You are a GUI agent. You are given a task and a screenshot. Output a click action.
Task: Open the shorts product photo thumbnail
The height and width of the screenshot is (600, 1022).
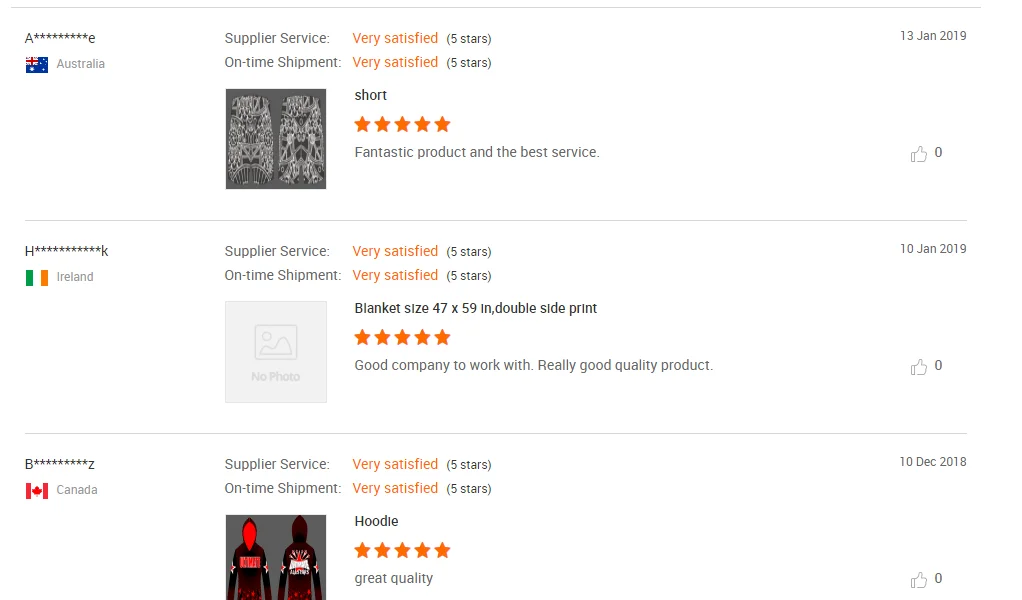[276, 139]
